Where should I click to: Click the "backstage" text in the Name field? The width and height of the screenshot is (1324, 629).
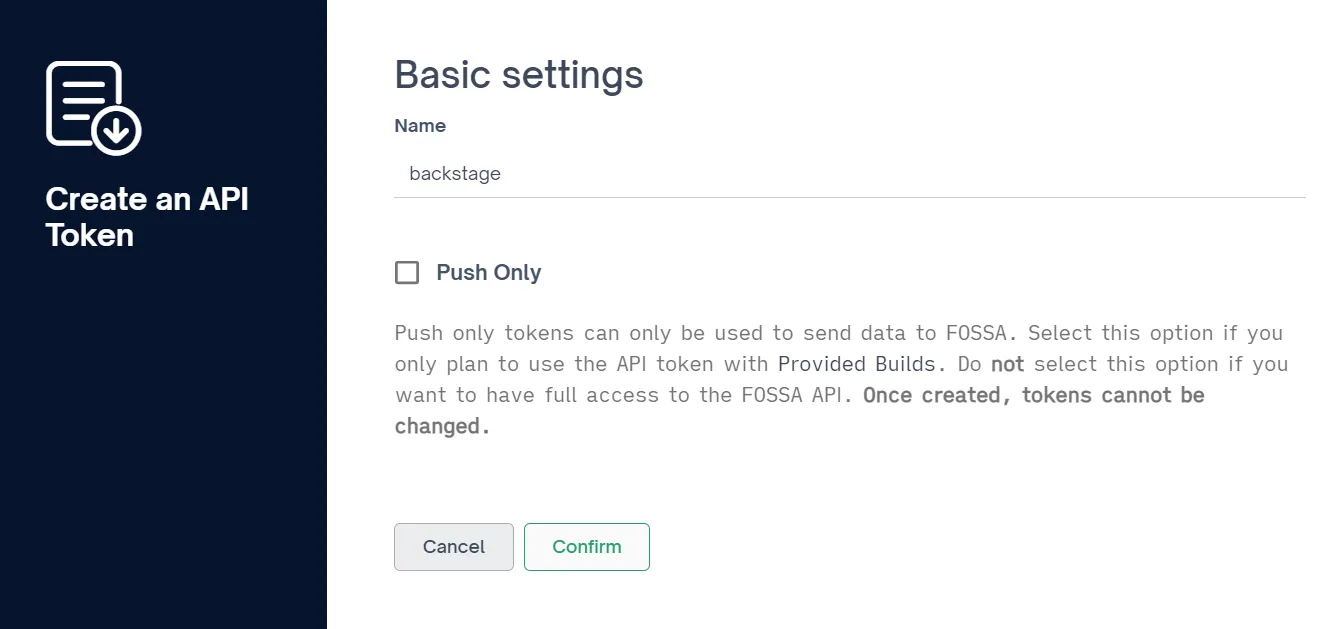point(455,174)
